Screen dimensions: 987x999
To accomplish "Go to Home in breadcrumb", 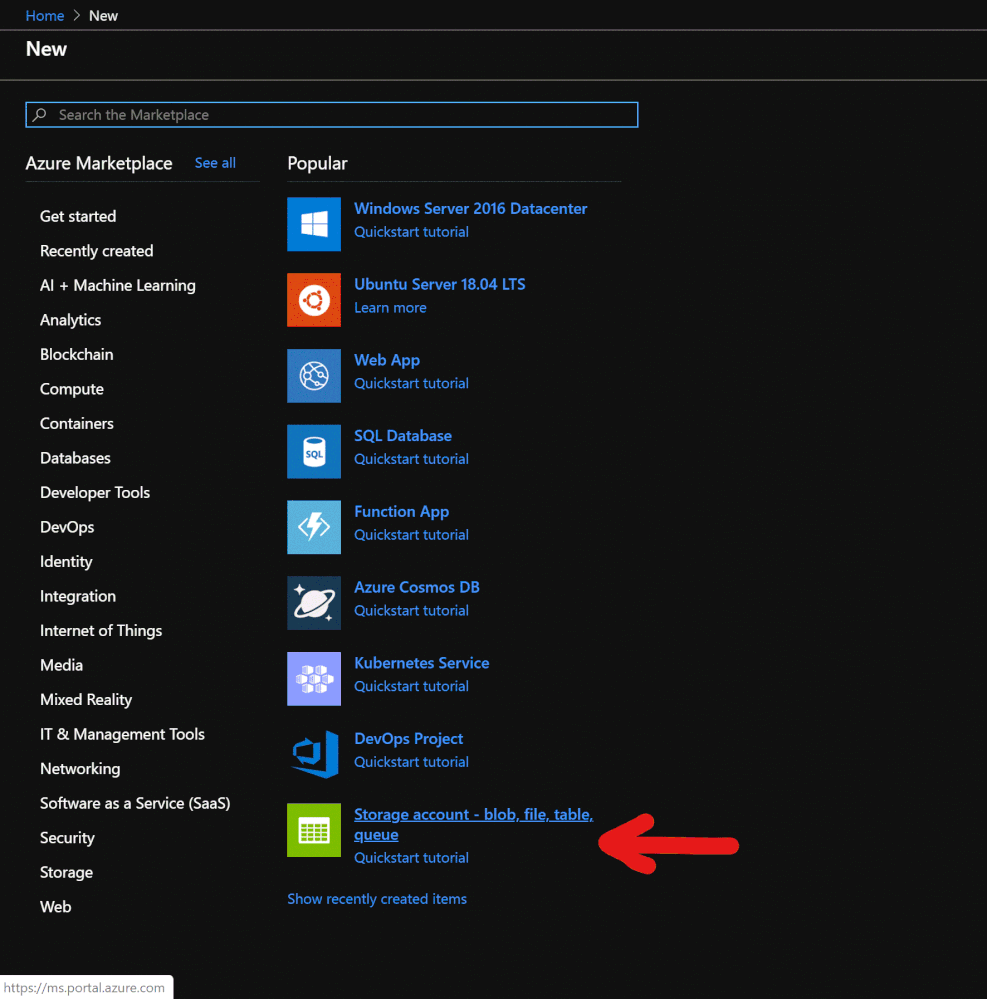I will click(45, 16).
